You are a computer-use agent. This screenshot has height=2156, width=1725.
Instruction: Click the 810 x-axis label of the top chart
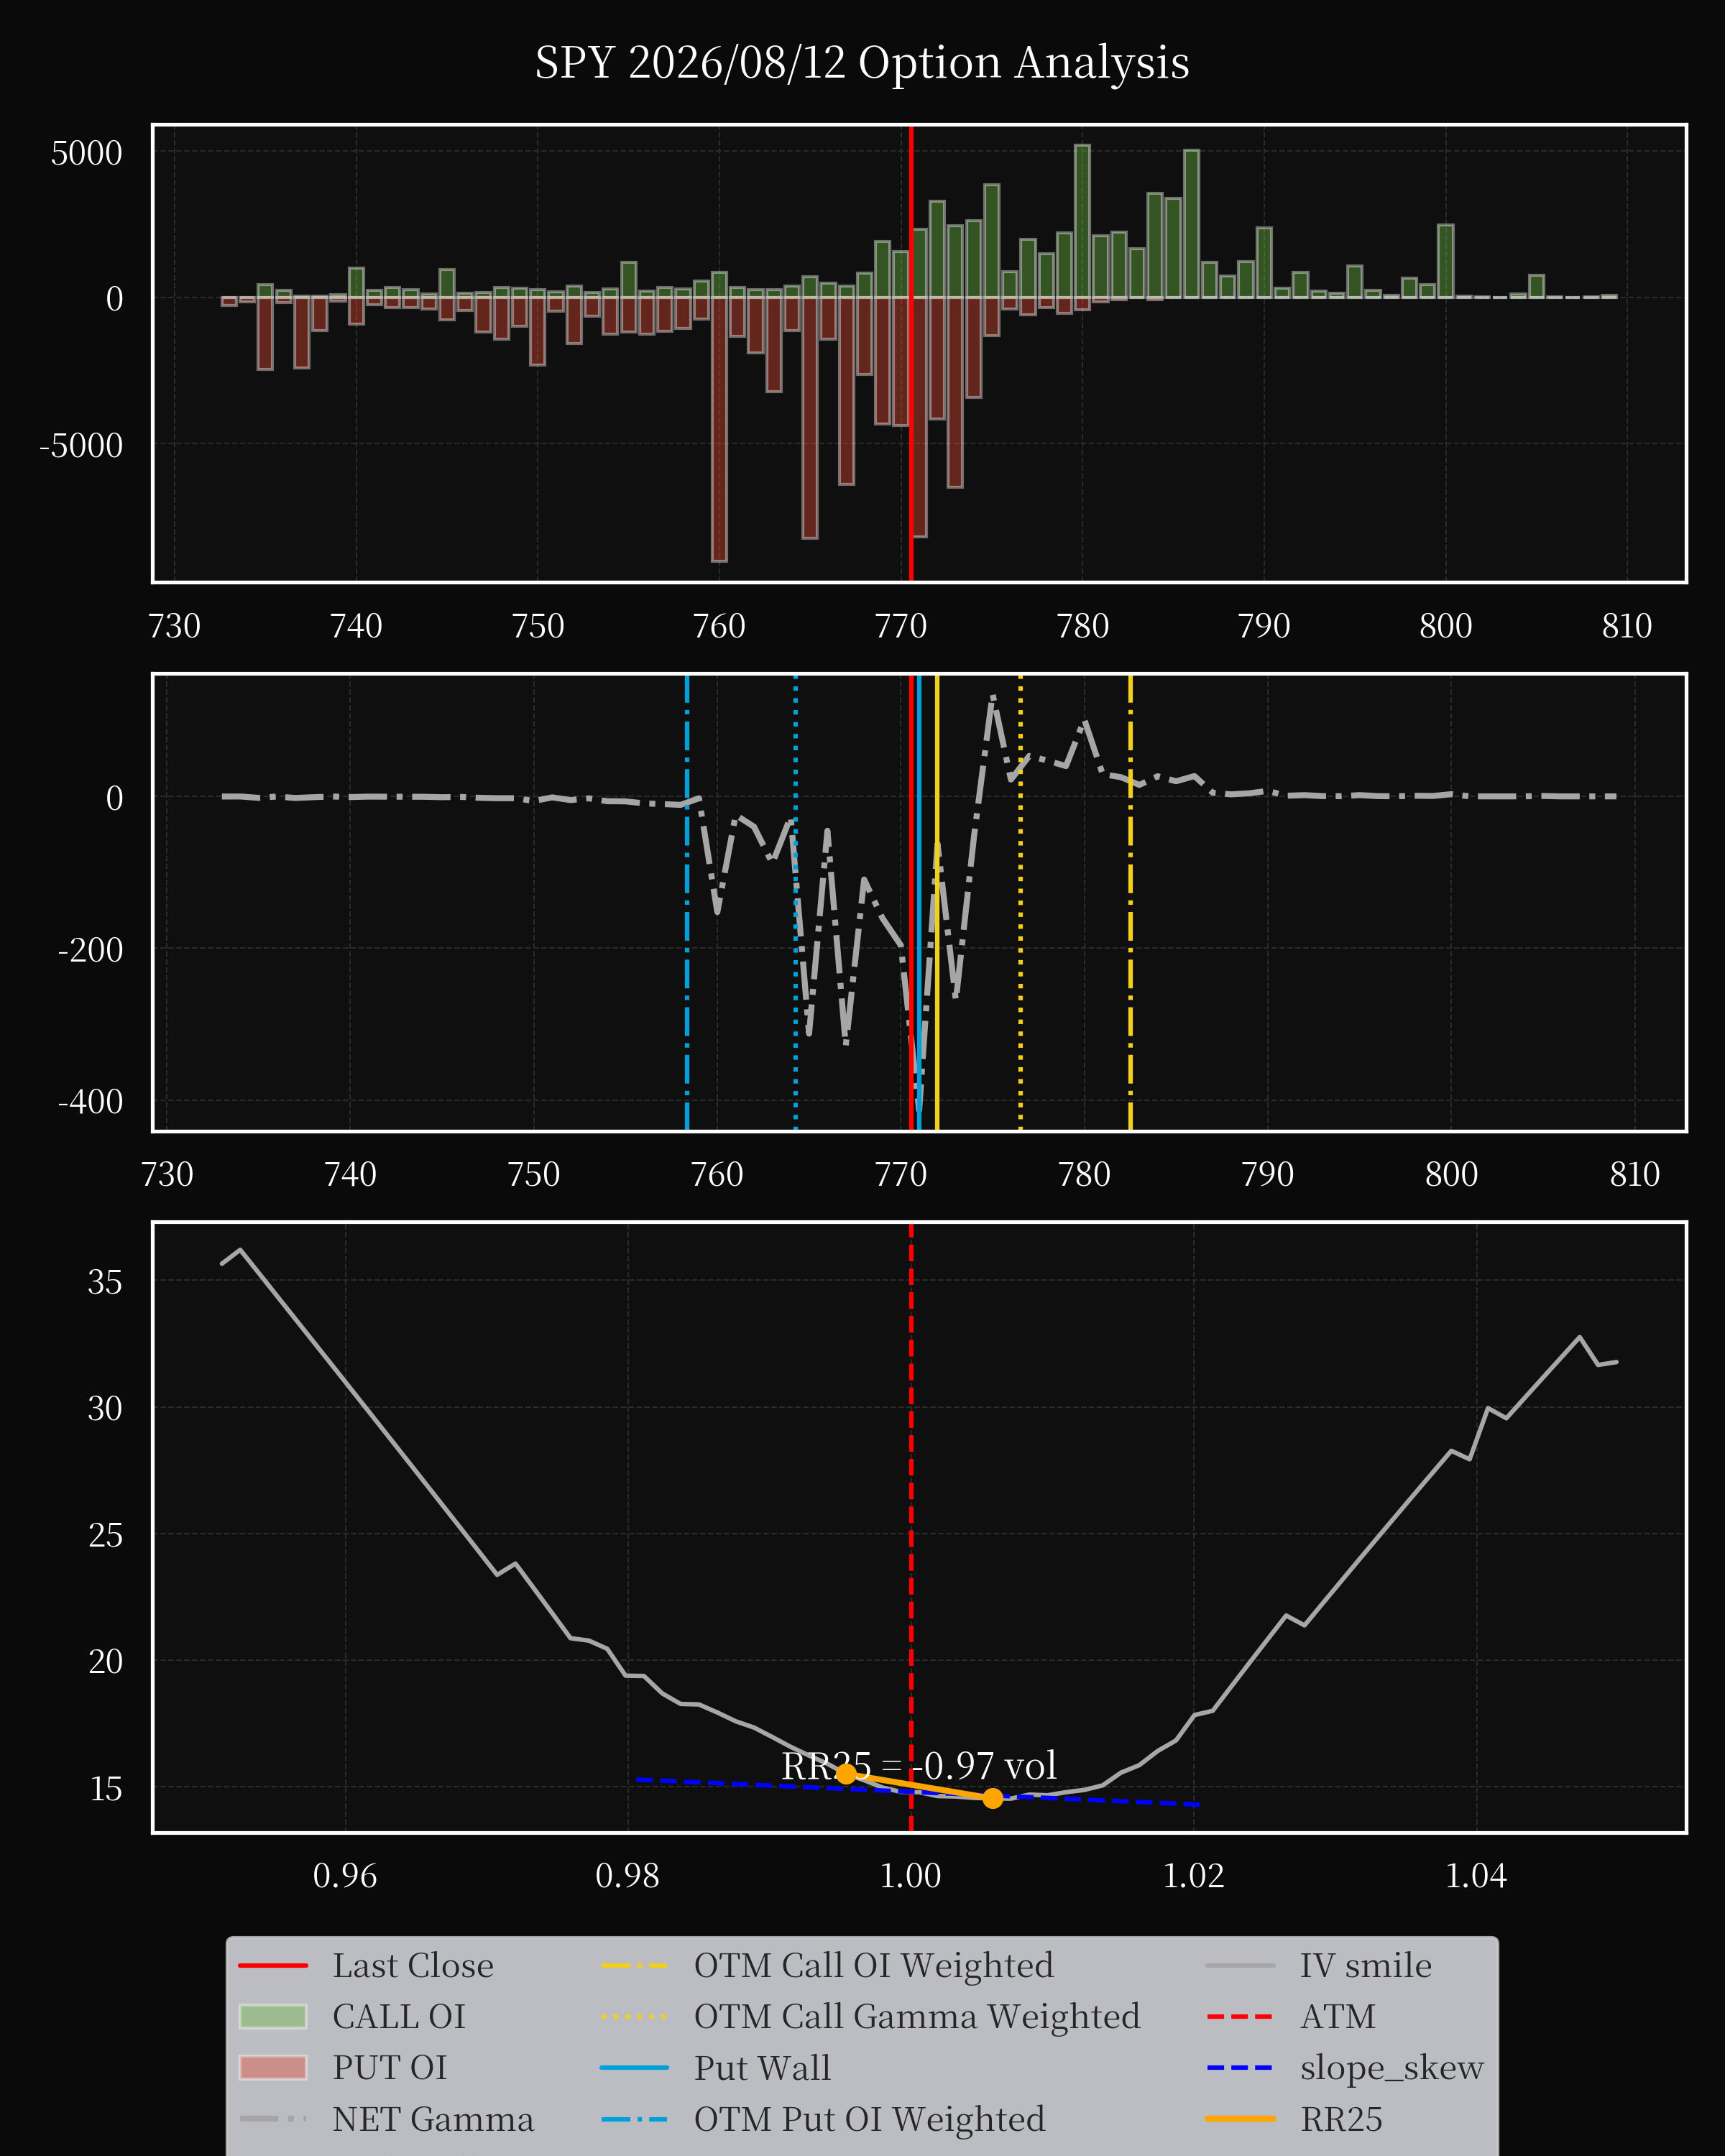[x=1627, y=626]
